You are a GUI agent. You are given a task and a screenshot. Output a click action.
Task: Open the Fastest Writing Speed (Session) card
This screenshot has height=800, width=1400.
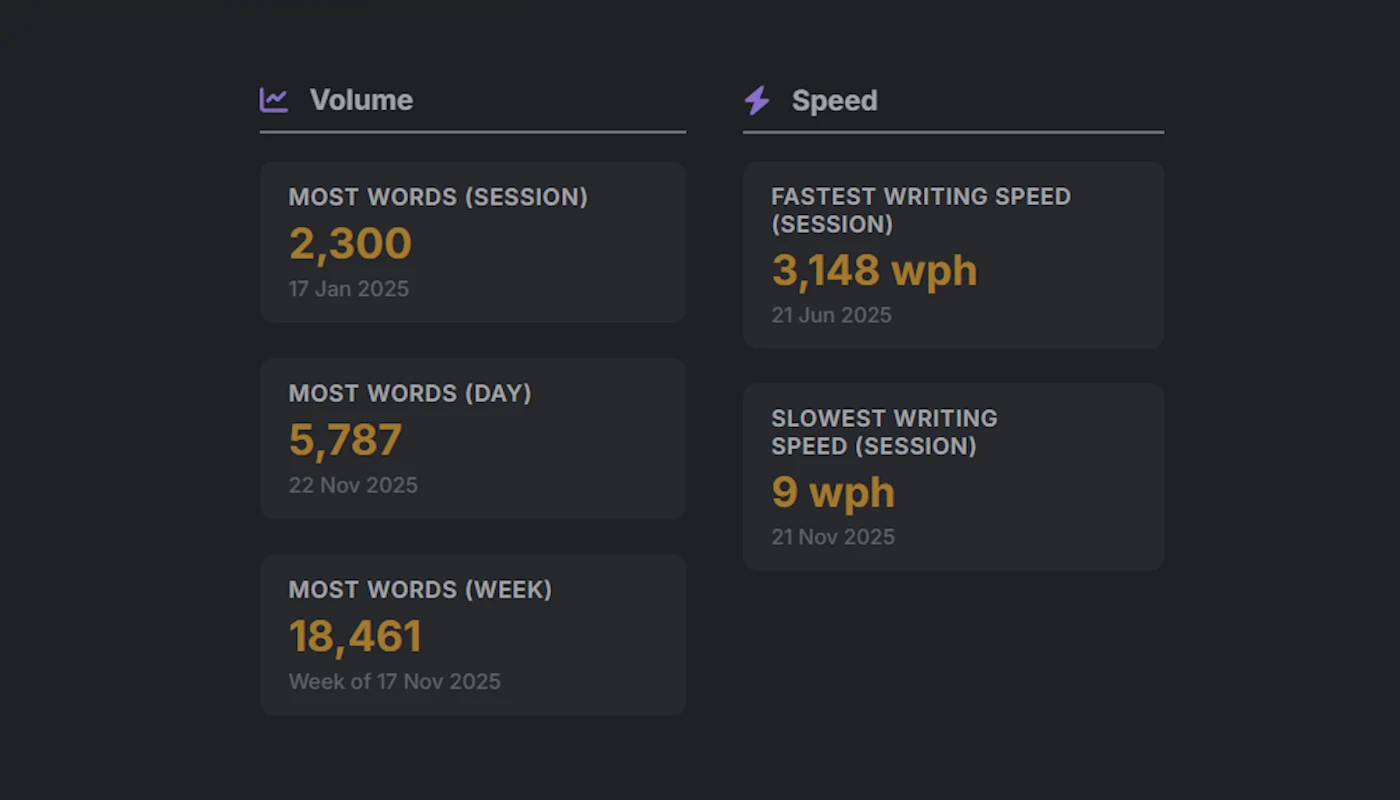click(952, 254)
